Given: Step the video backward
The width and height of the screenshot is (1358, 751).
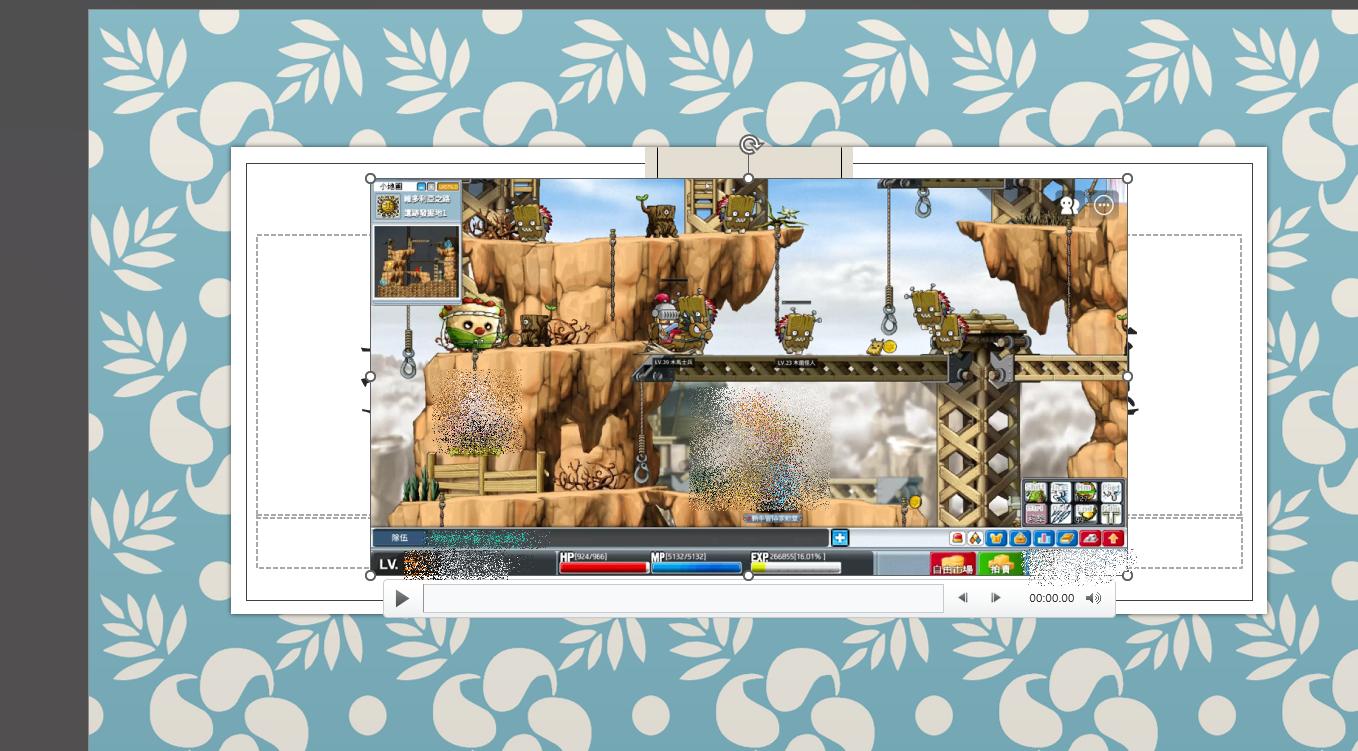Looking at the screenshot, I should point(963,598).
